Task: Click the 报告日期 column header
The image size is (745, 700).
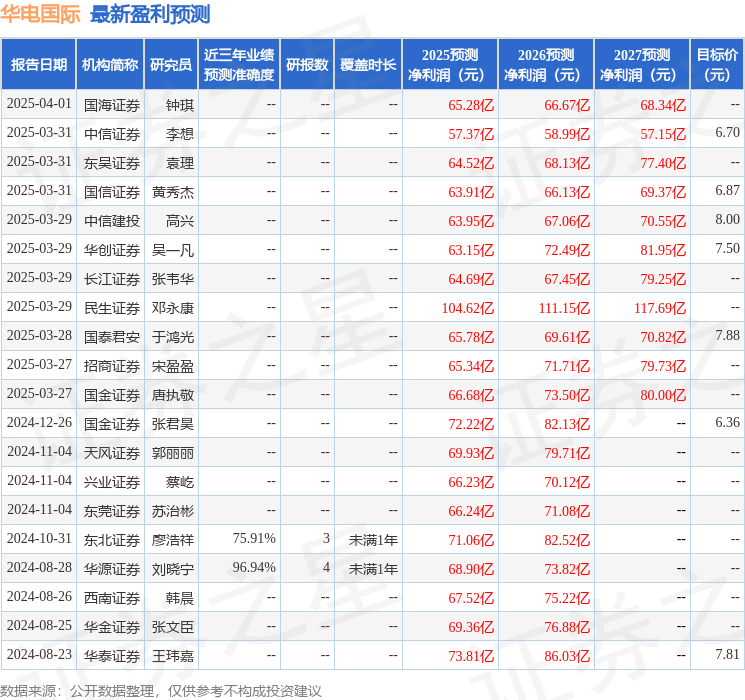Action: point(38,65)
